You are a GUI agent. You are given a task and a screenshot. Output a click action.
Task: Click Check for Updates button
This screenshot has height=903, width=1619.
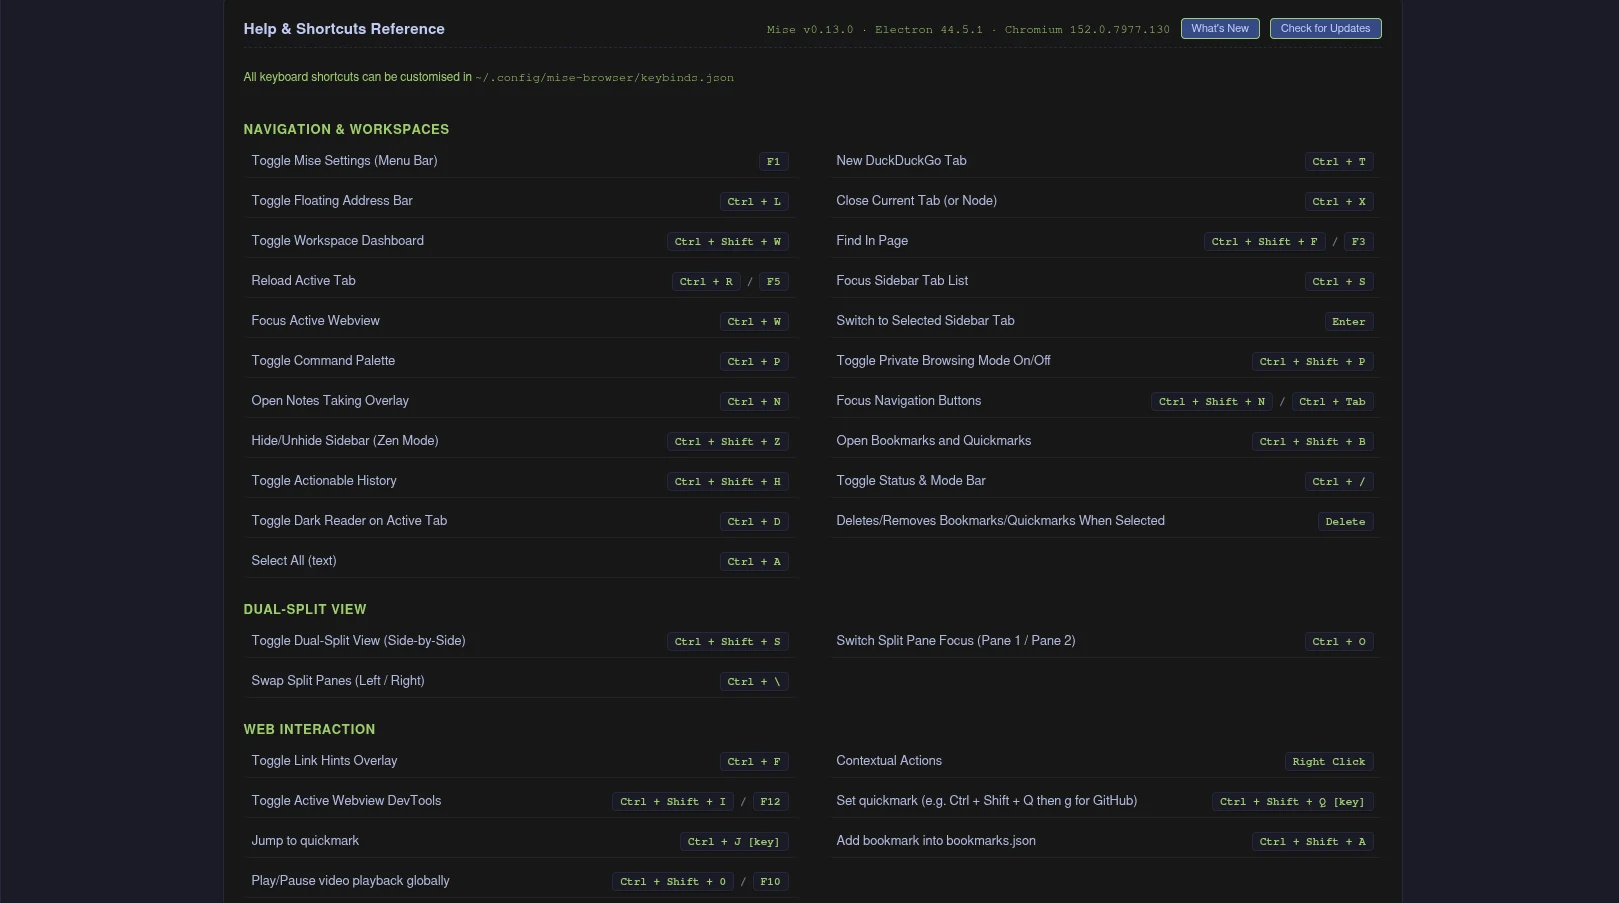[x=1325, y=29]
